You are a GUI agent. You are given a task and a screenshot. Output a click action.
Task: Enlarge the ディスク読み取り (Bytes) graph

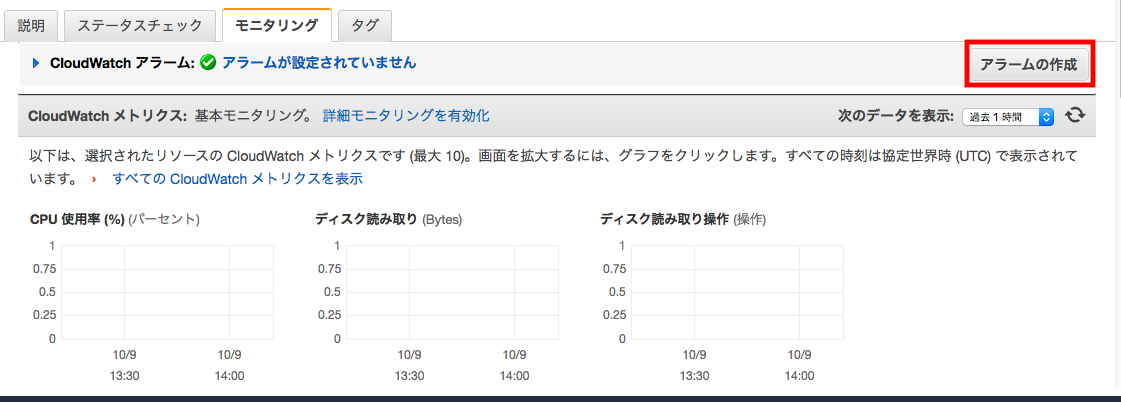(x=452, y=293)
